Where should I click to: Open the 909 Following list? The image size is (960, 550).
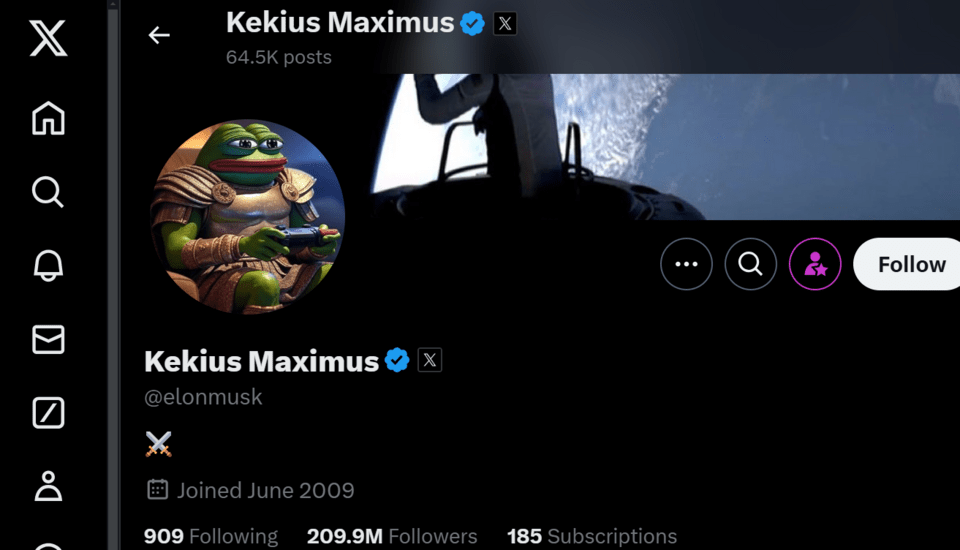(211, 536)
